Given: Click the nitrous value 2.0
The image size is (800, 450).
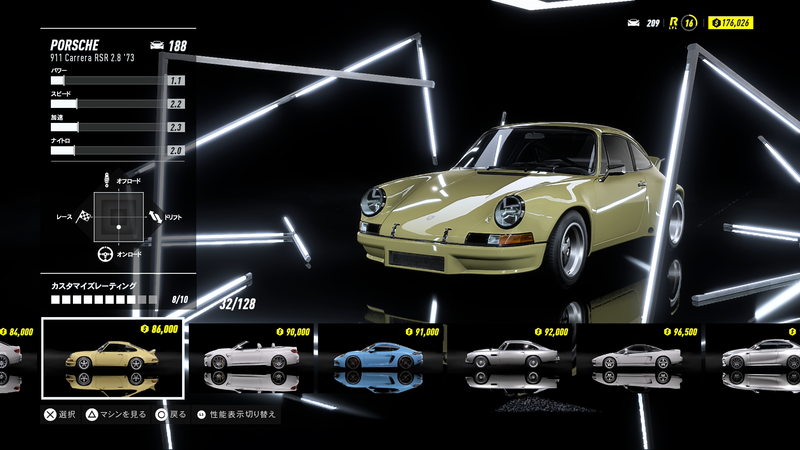Looking at the screenshot, I should (x=176, y=151).
